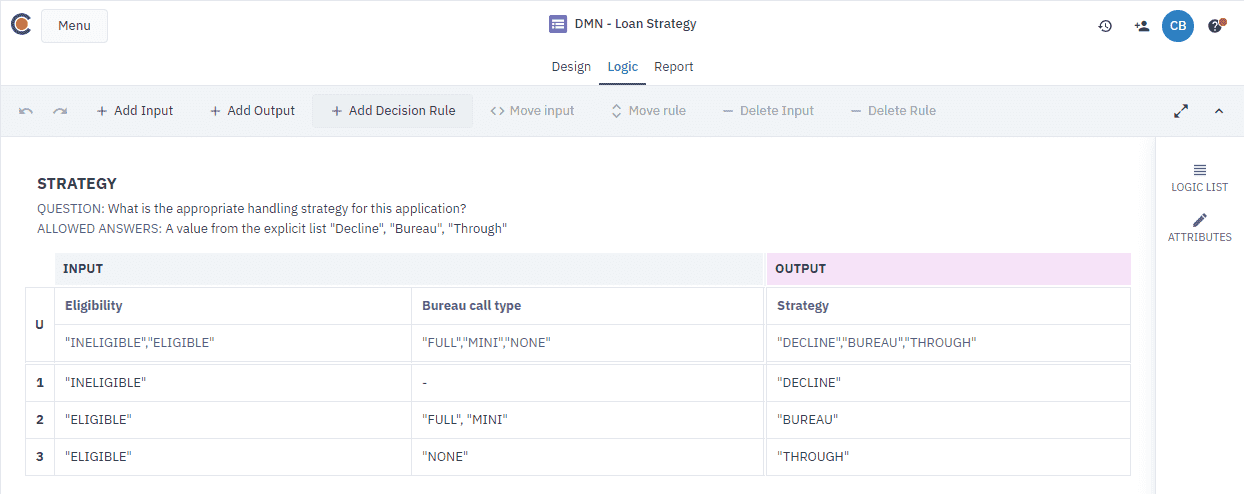This screenshot has width=1244, height=494.
Task: Select the hit policy U cell
Action: (39, 325)
